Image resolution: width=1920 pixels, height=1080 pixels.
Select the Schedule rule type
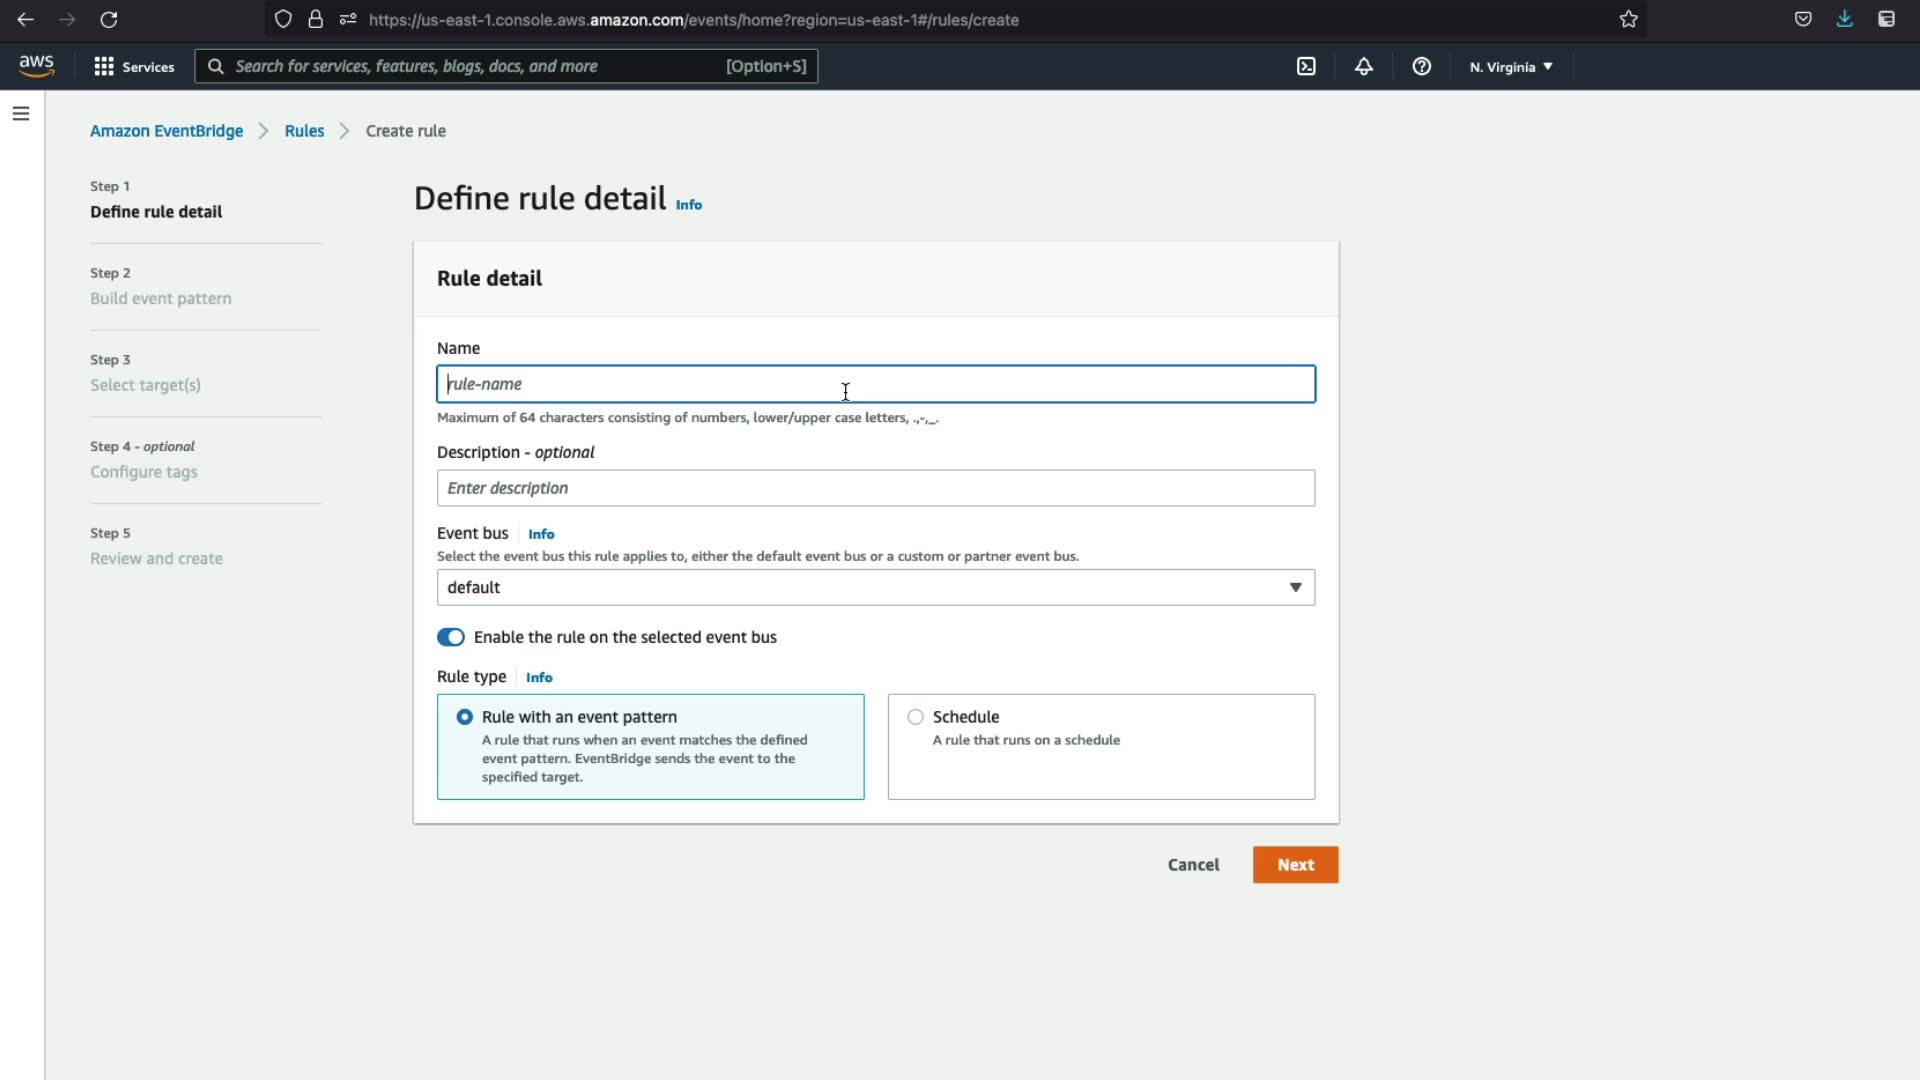(915, 717)
